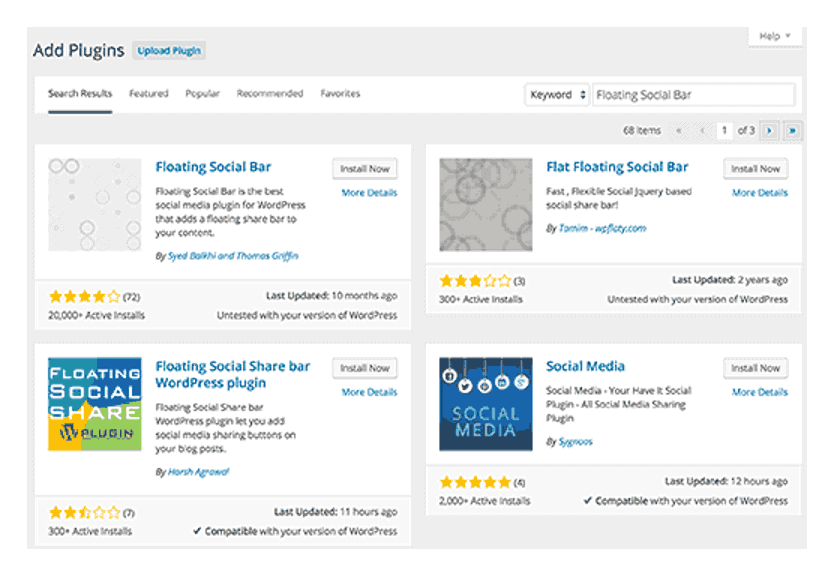Click the 20,000+ Active Installs text
The height and width of the screenshot is (573, 832).
(97, 315)
